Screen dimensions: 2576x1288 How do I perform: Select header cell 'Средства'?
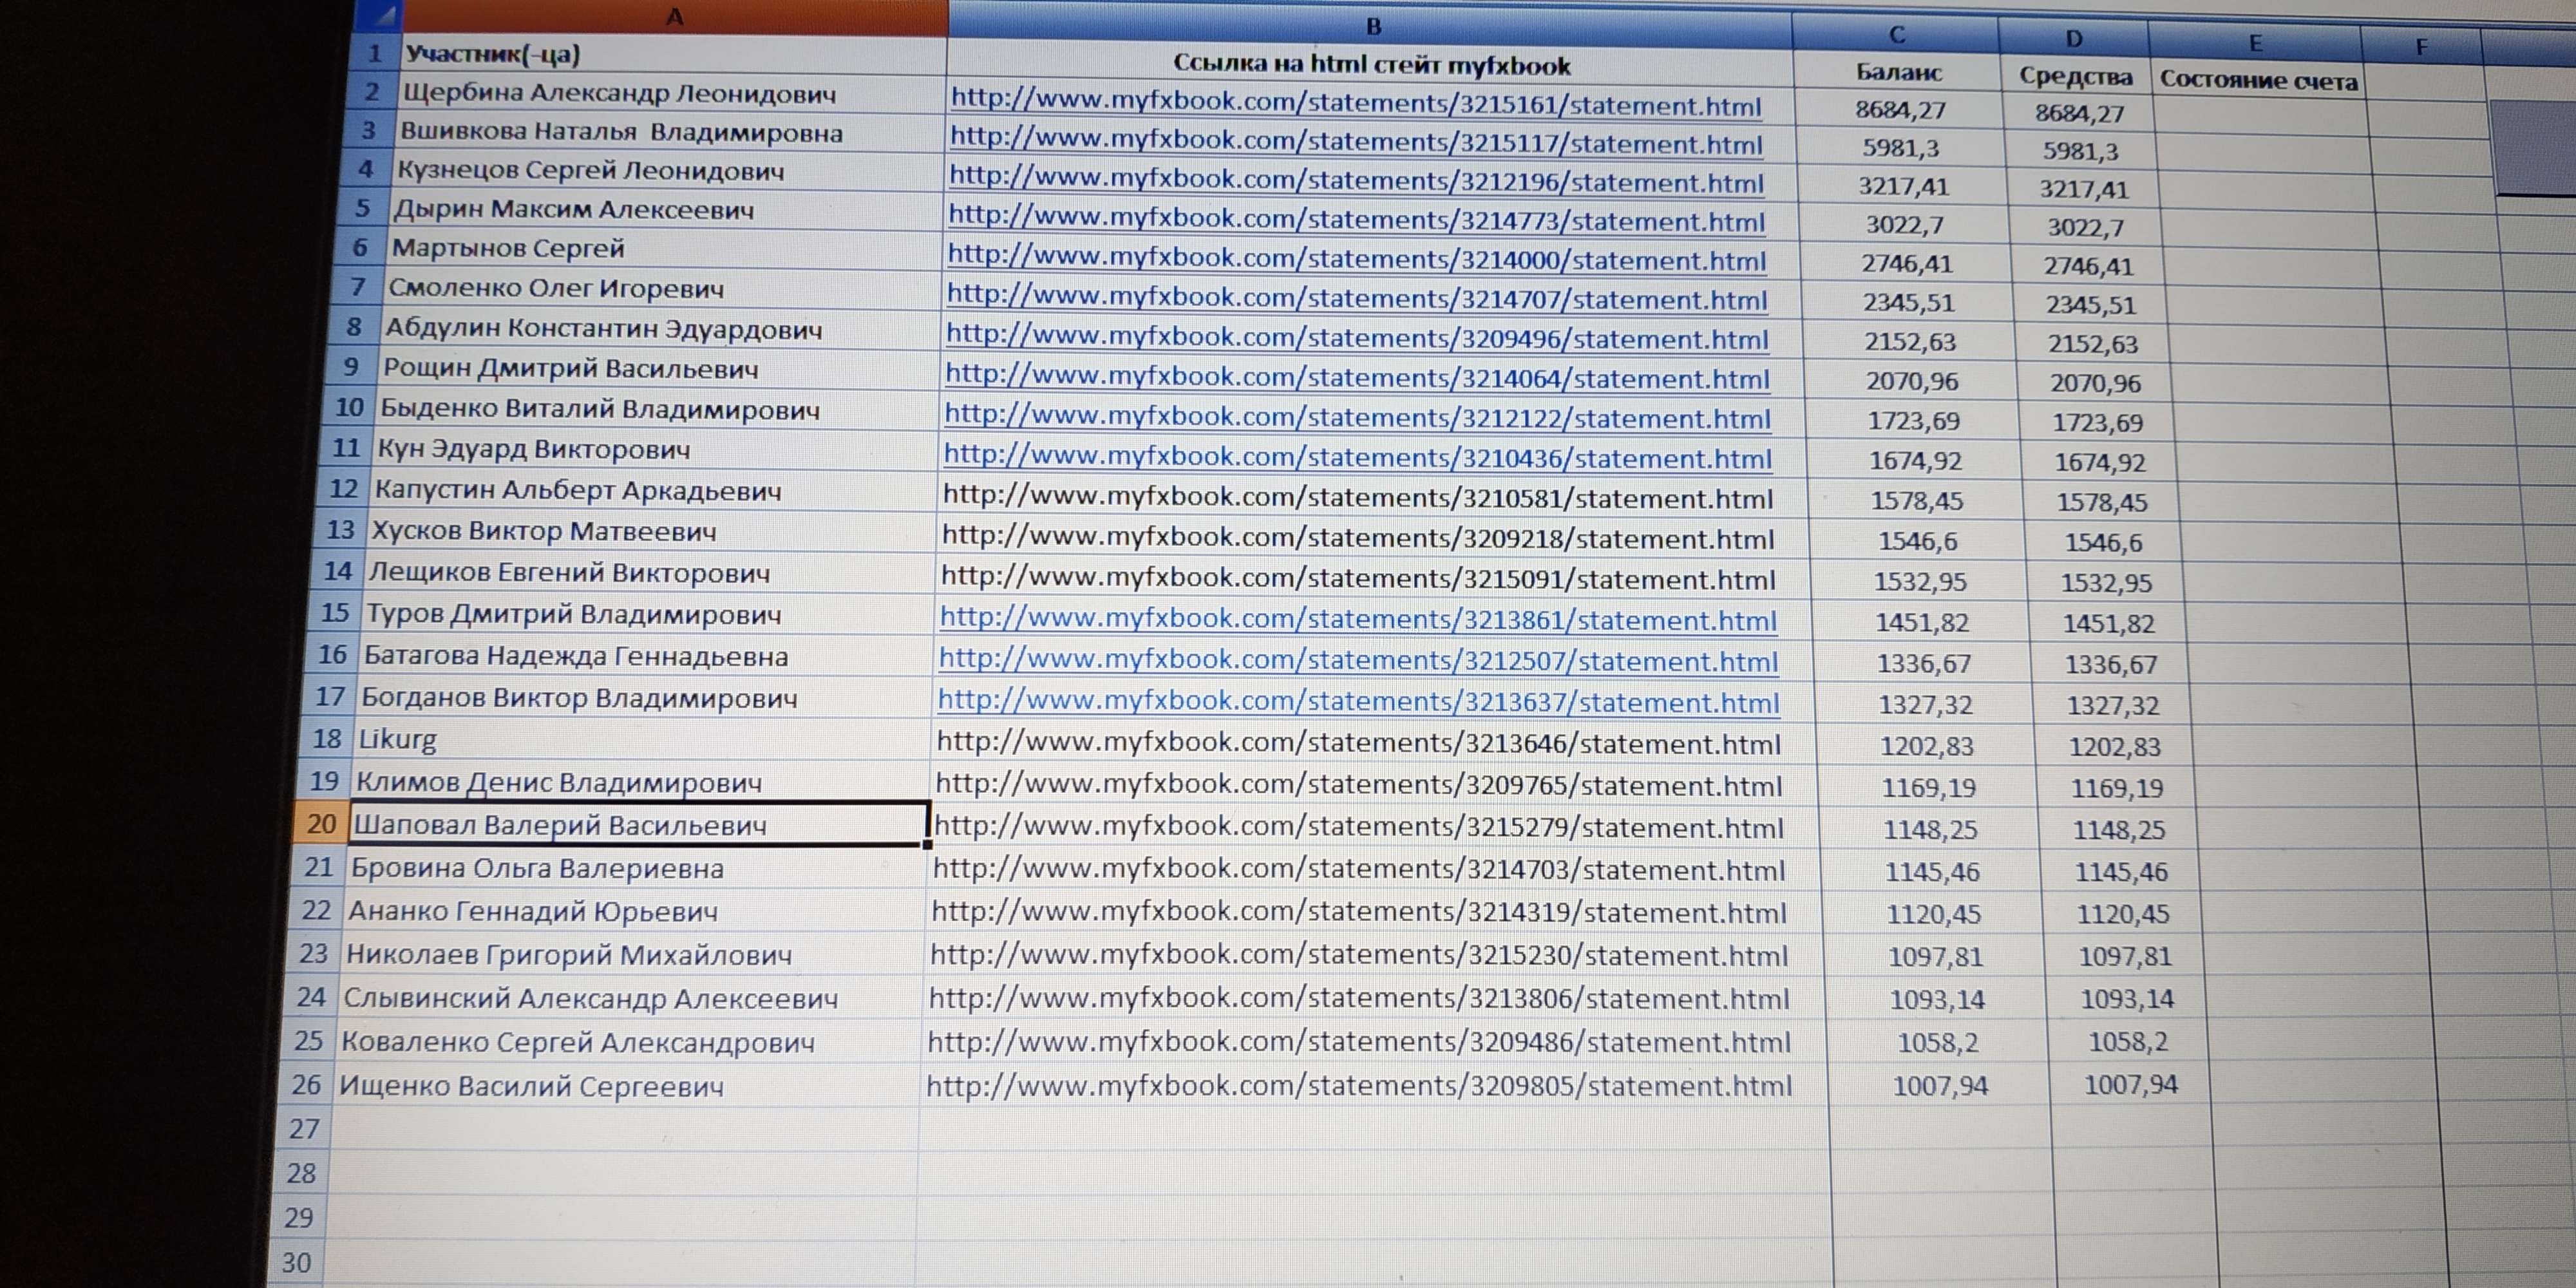[2075, 76]
